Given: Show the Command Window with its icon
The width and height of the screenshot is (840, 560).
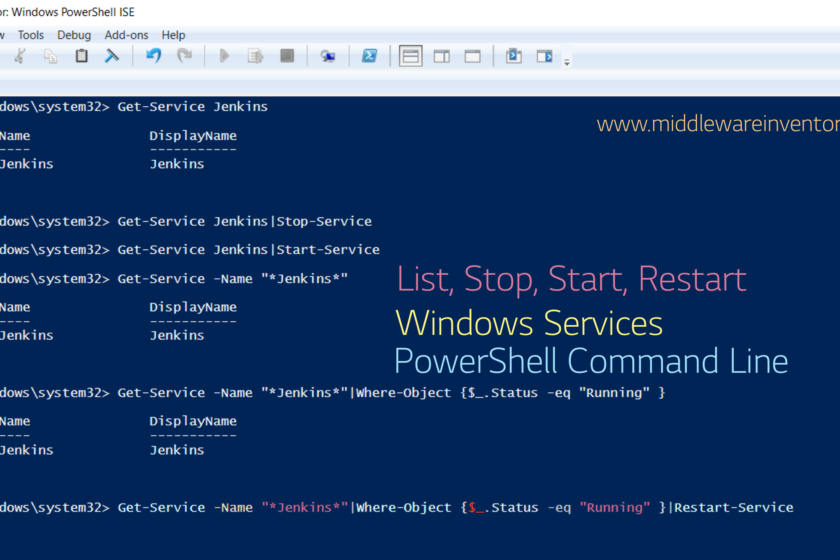Looking at the screenshot, I should (x=514, y=56).
